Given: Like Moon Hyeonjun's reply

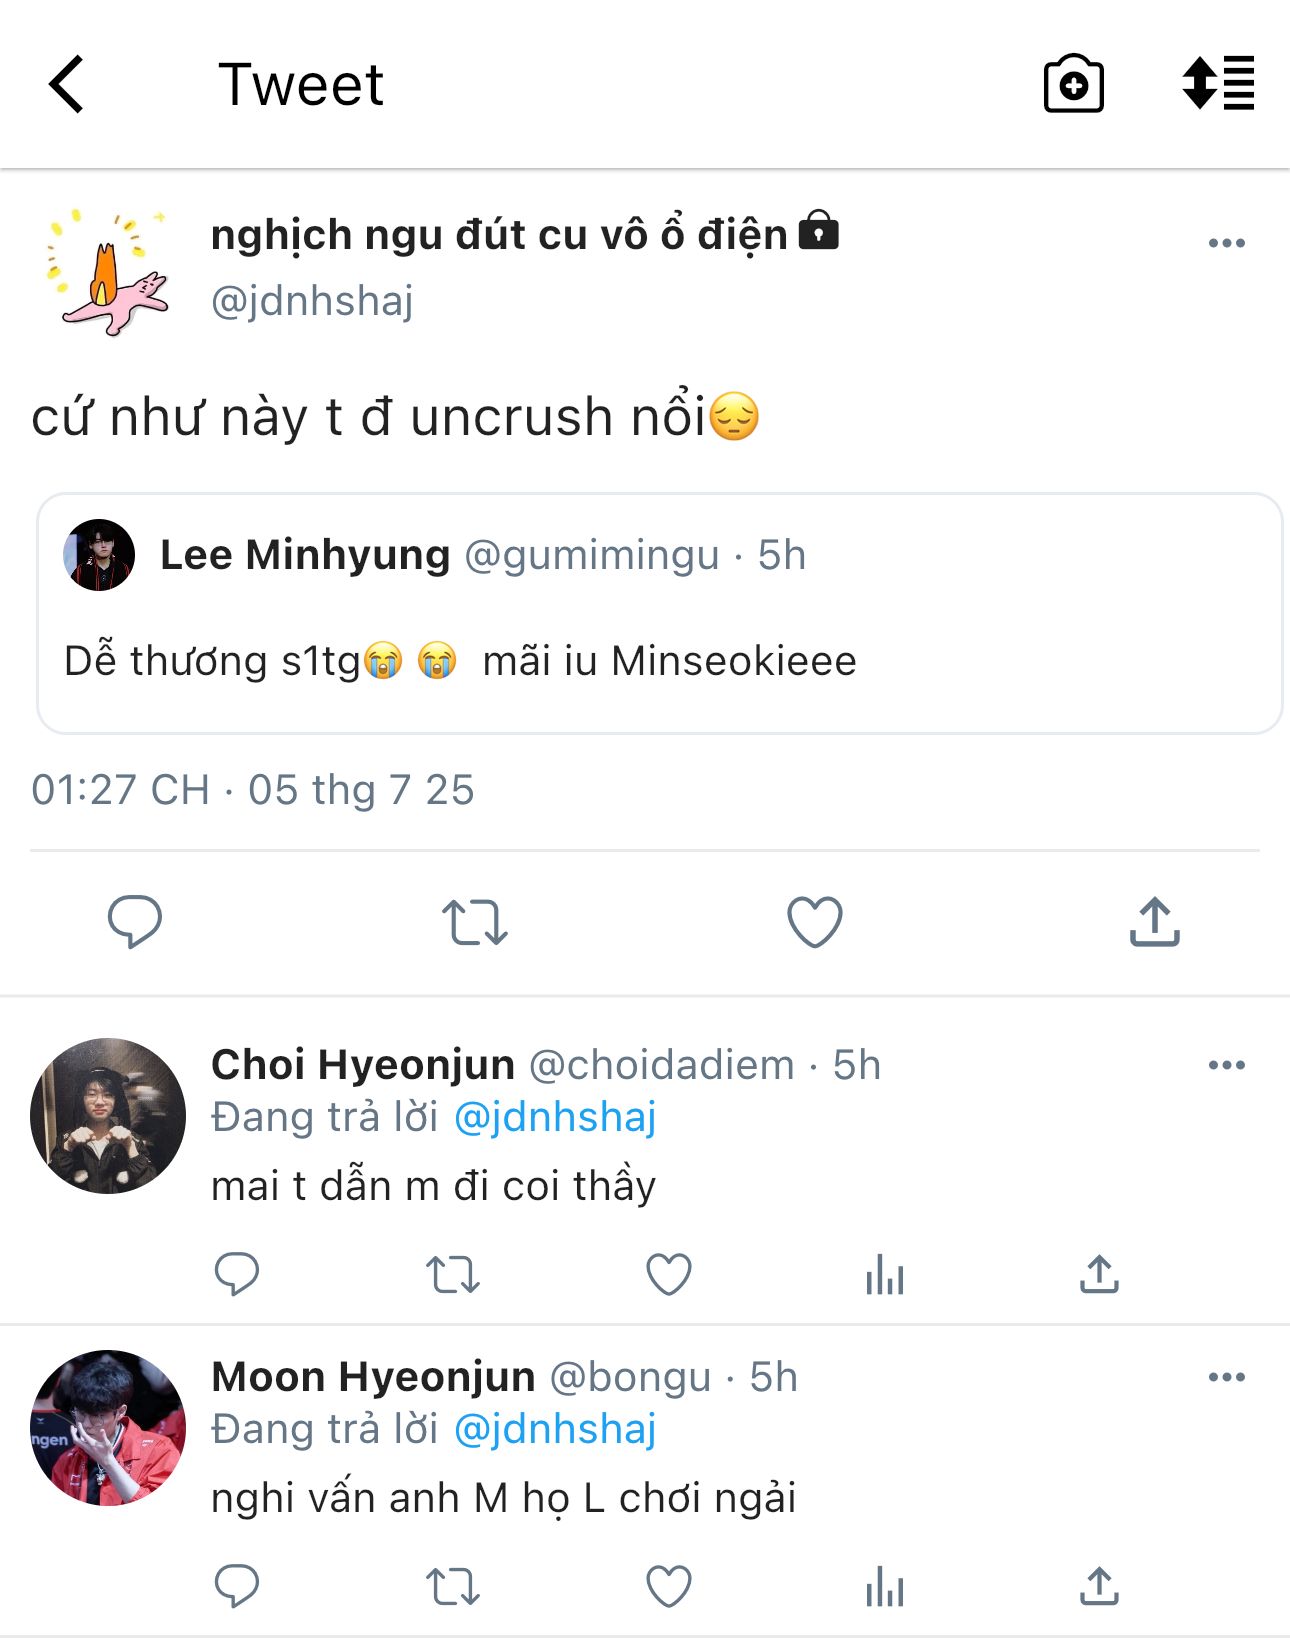Looking at the screenshot, I should coord(668,1586).
